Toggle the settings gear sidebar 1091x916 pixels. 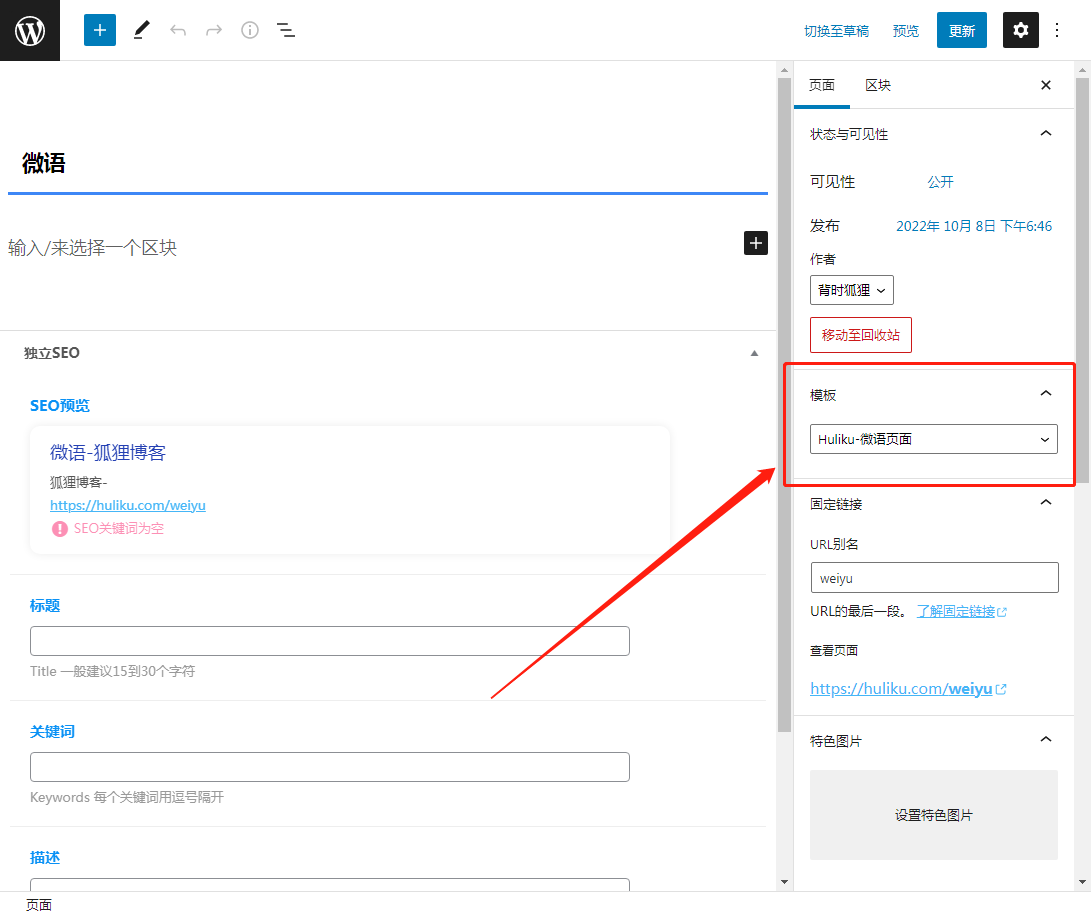pos(1020,30)
